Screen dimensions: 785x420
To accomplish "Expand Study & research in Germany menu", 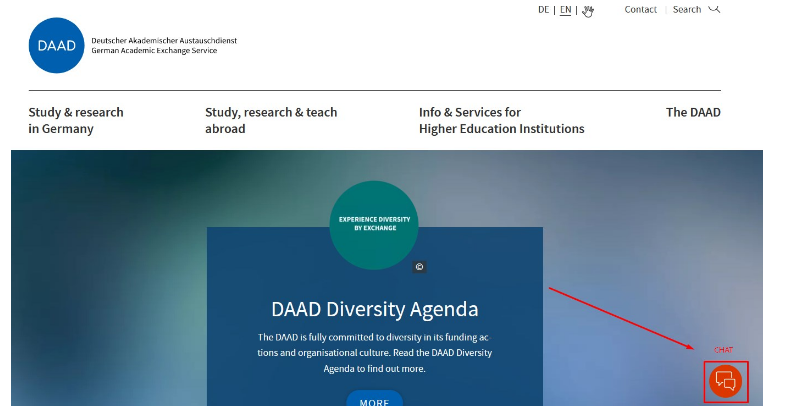I will click(x=76, y=121).
